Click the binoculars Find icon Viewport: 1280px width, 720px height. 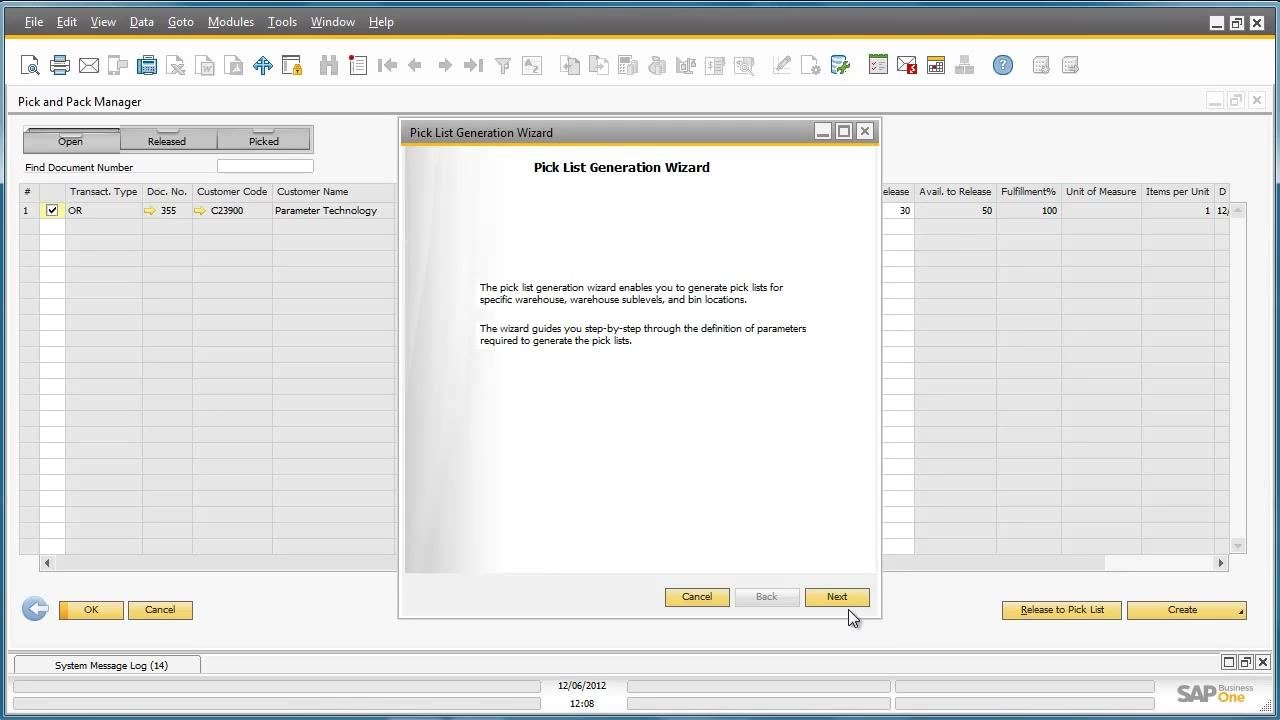[329, 66]
